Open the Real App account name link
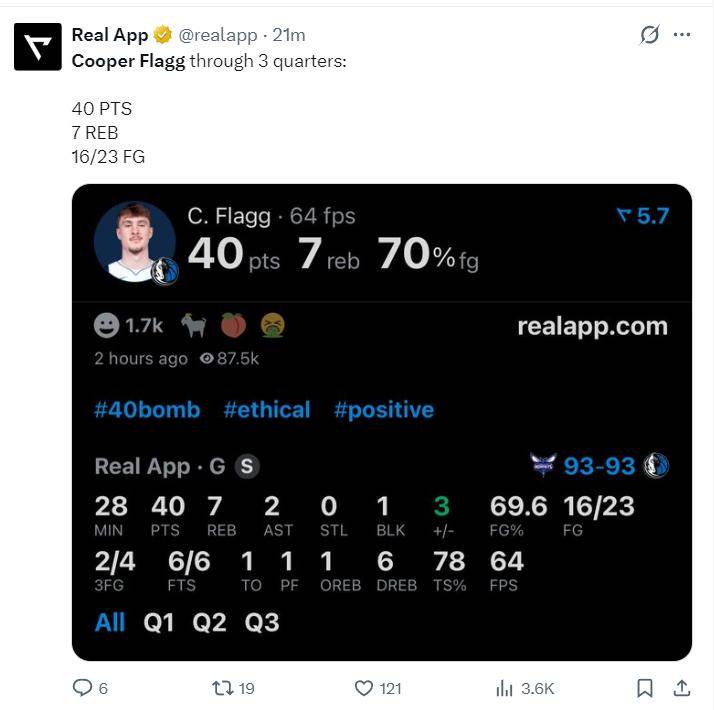 pos(110,35)
